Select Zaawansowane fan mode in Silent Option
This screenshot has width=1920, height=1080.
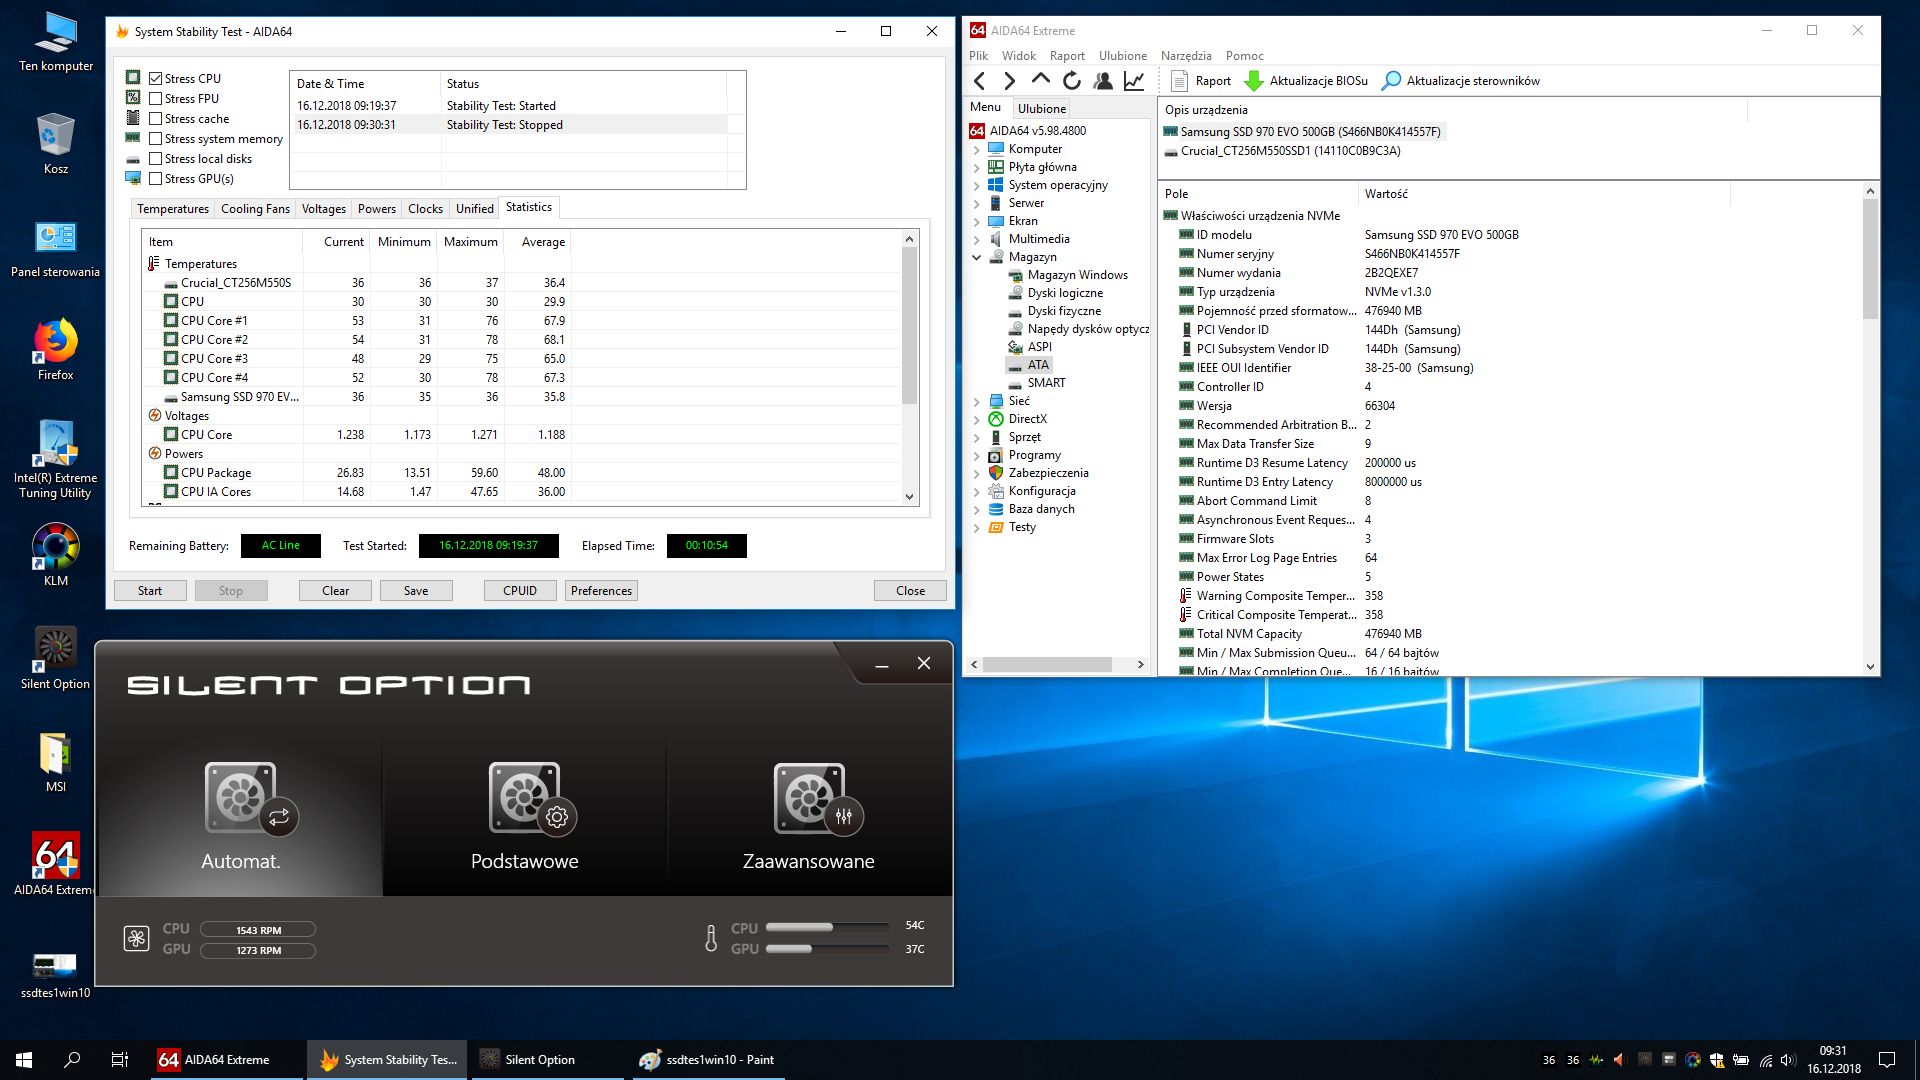tap(809, 816)
